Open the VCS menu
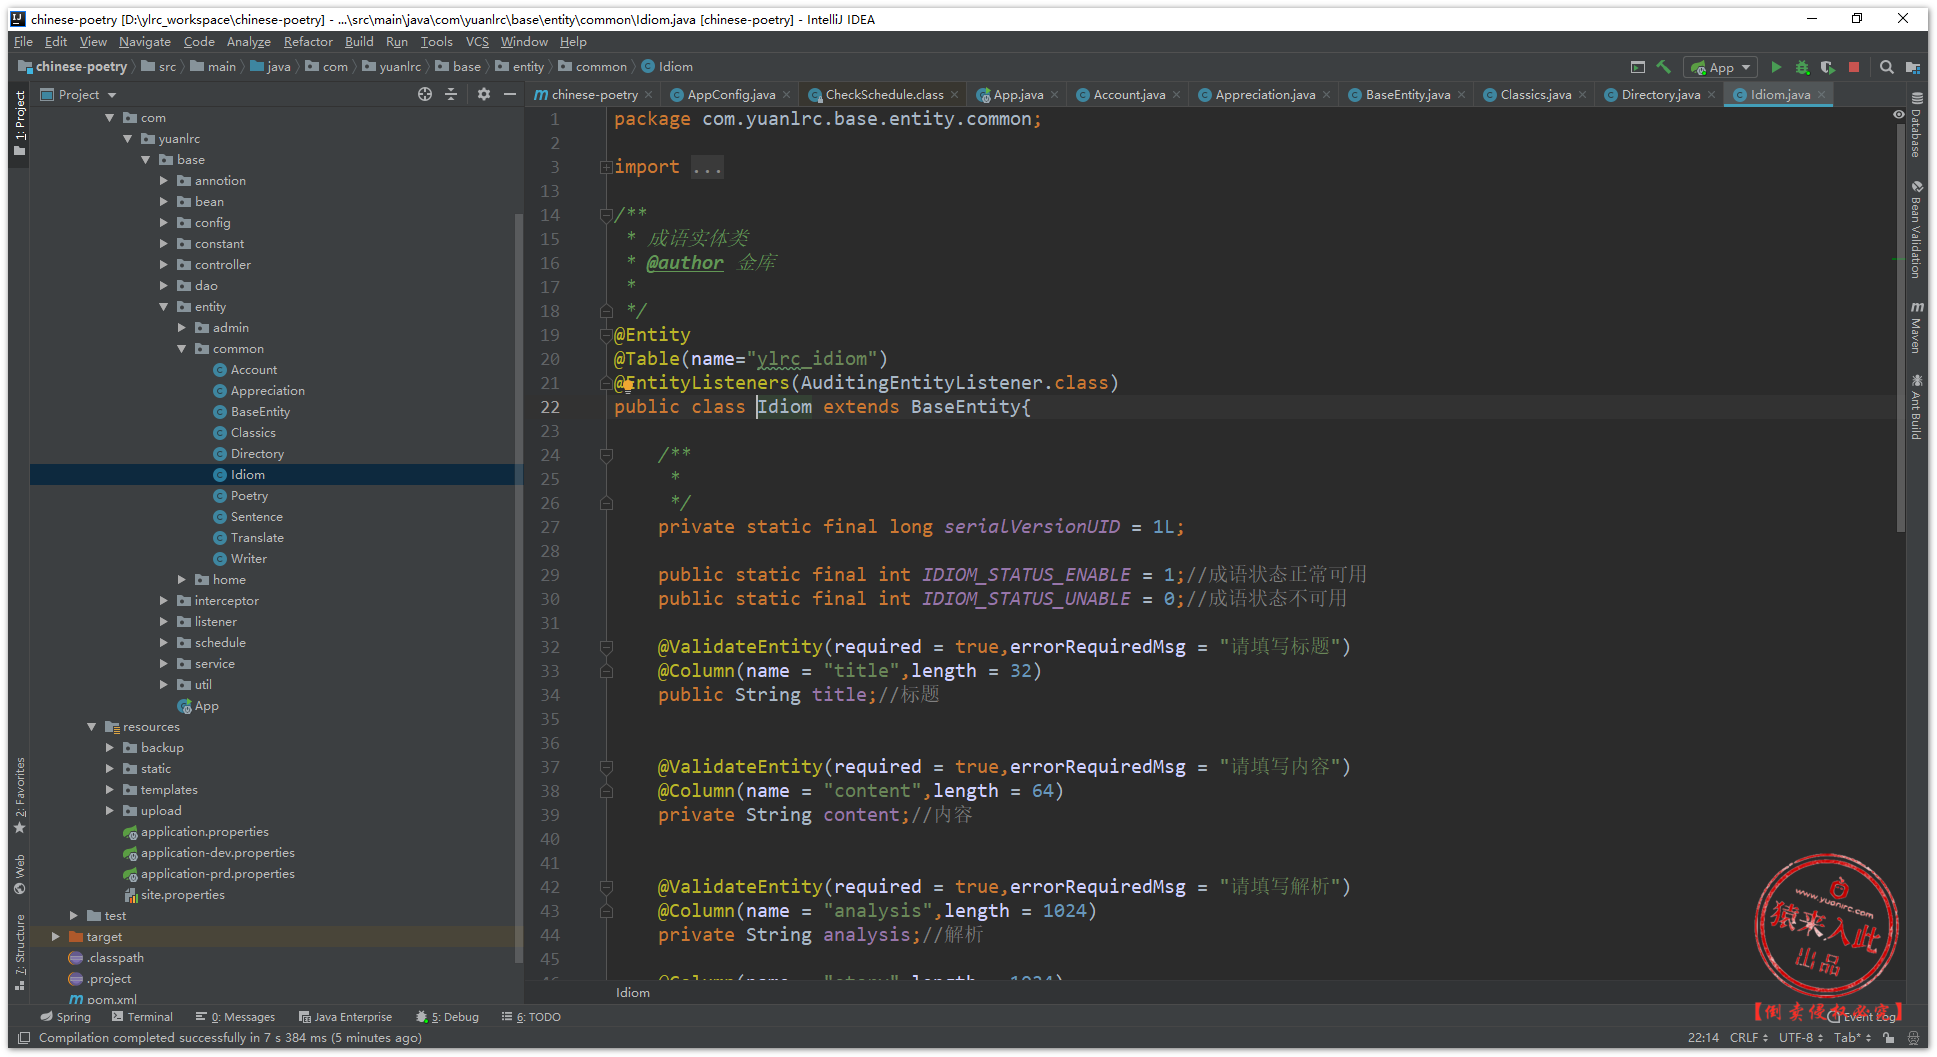 477,42
